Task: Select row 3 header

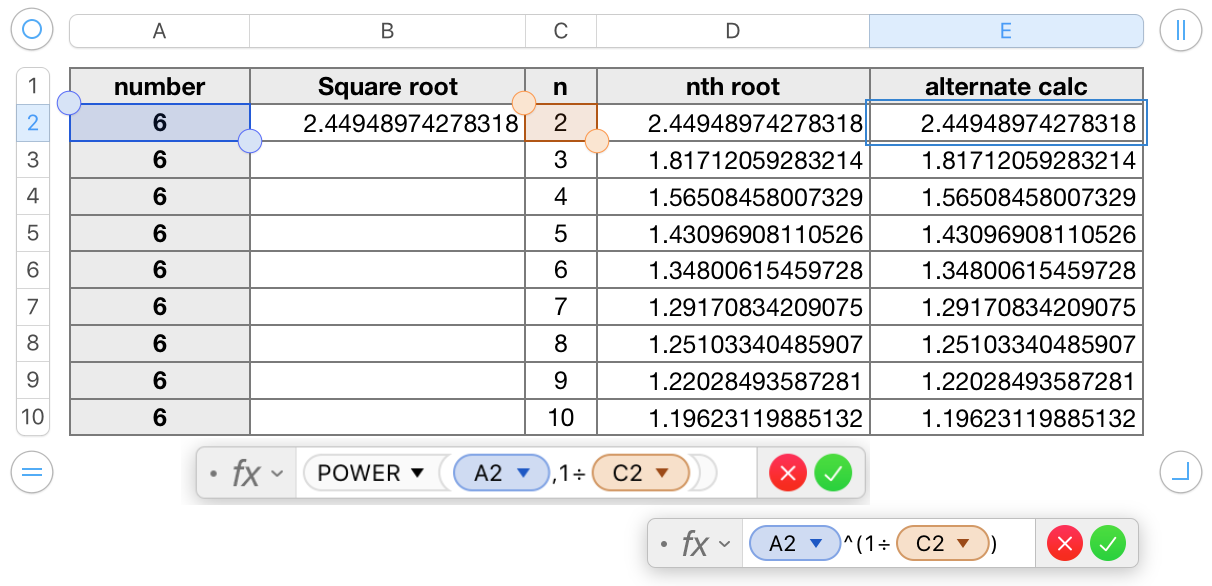Action: click(x=33, y=160)
